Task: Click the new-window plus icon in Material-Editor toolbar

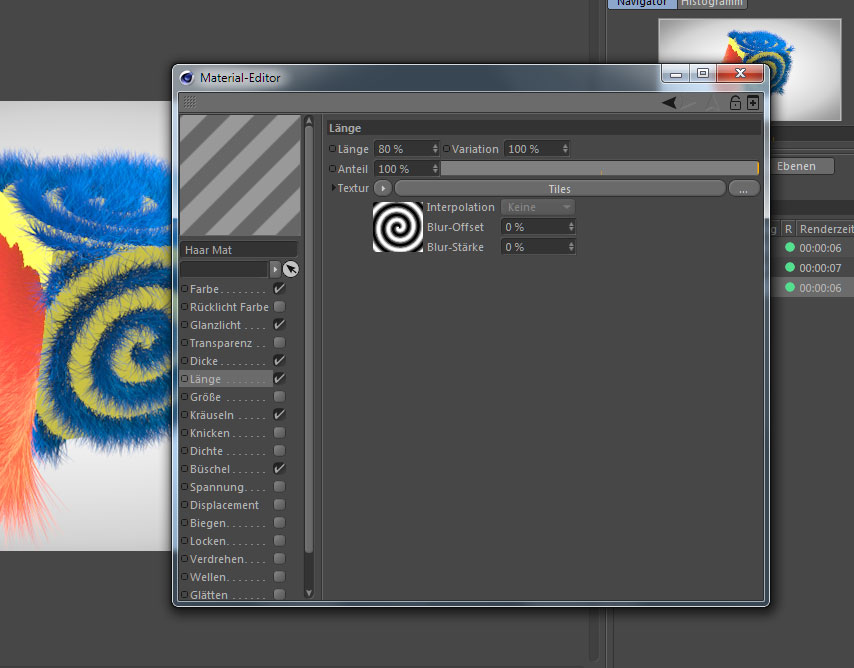Action: 753,102
